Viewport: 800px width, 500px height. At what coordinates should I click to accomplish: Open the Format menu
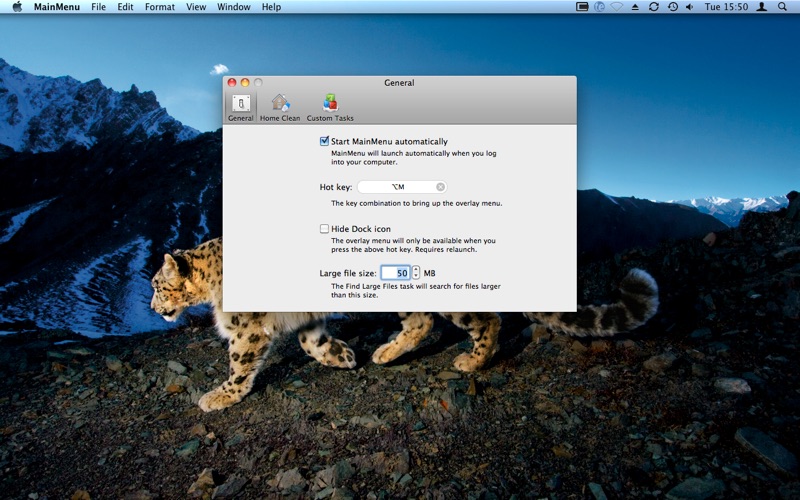(x=160, y=7)
